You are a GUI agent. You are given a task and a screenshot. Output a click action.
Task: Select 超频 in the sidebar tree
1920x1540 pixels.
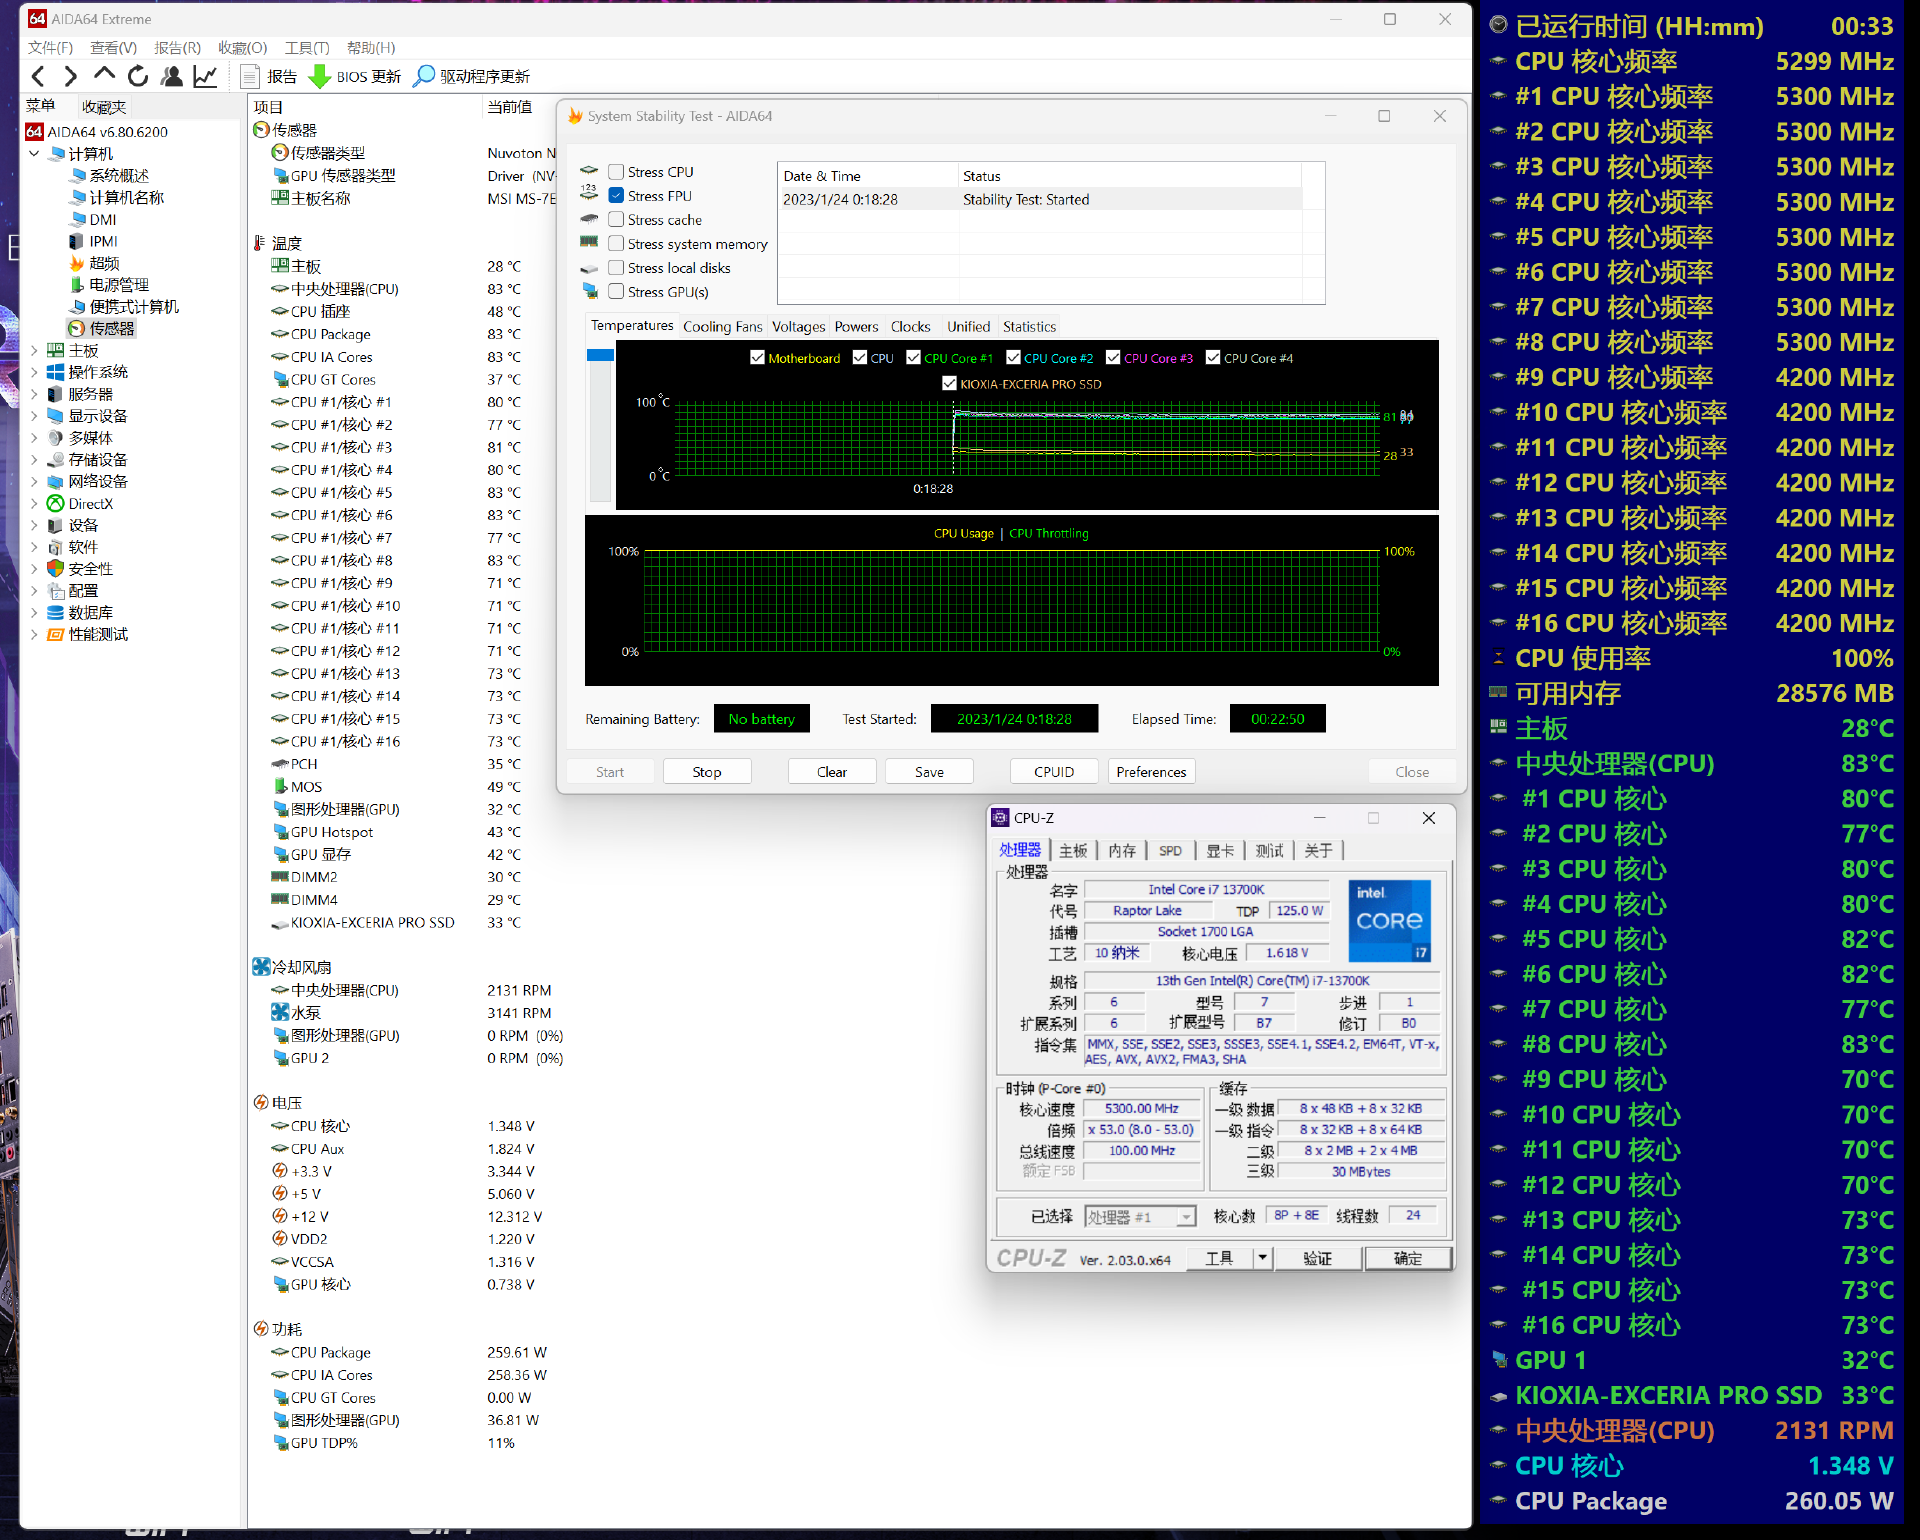[x=104, y=263]
